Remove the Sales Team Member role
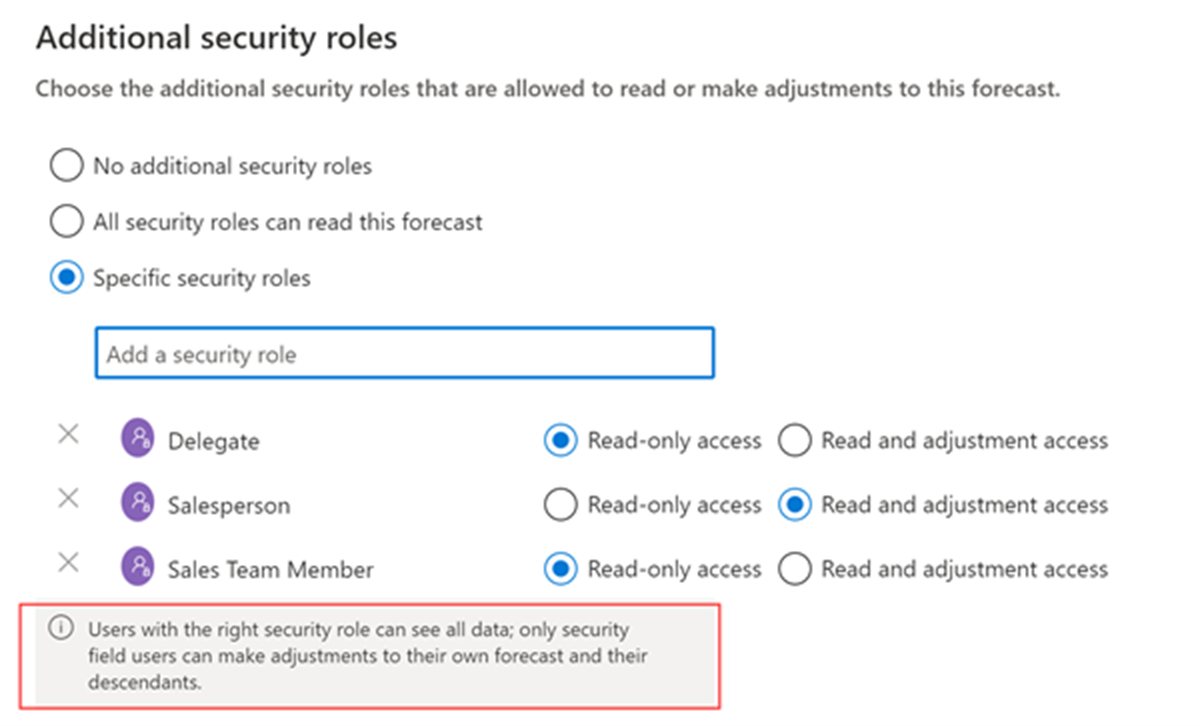The image size is (1200, 726). click(67, 563)
